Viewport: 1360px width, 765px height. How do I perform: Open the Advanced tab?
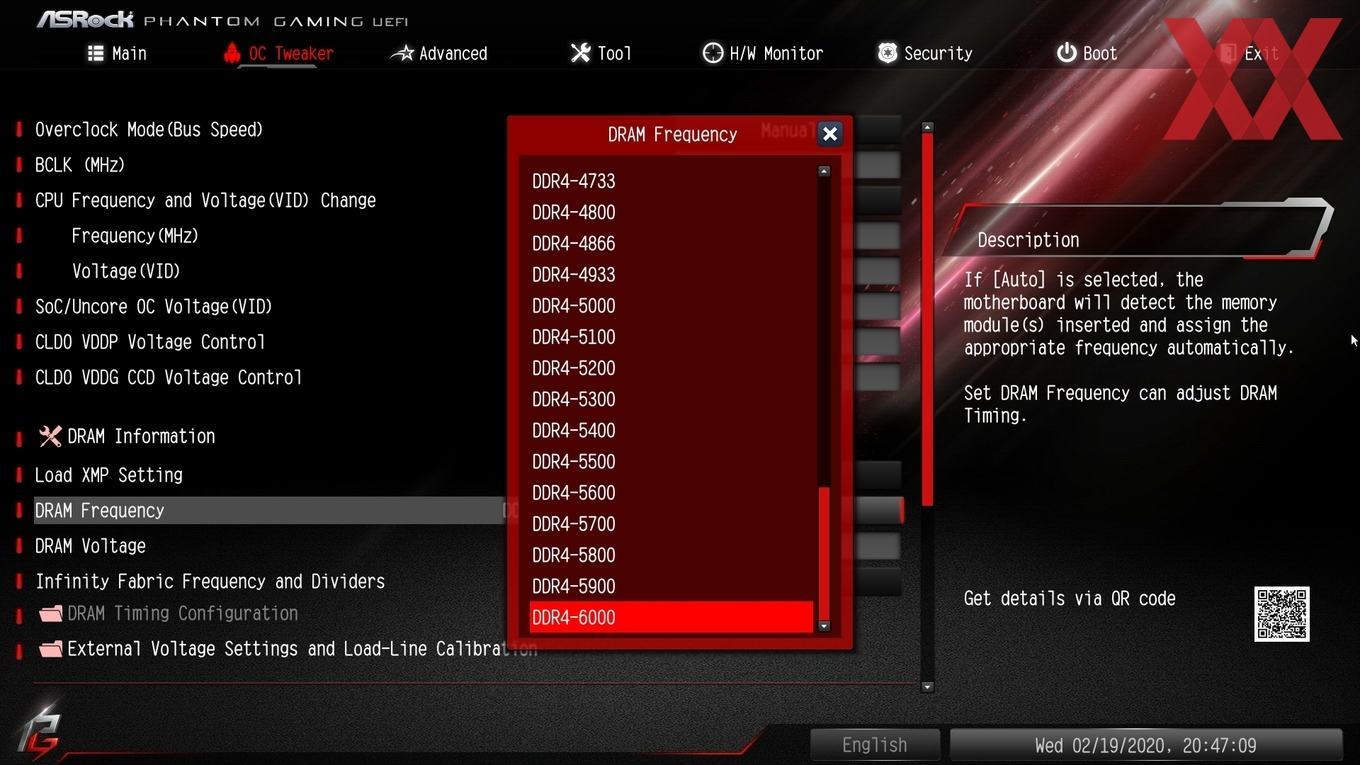(439, 53)
